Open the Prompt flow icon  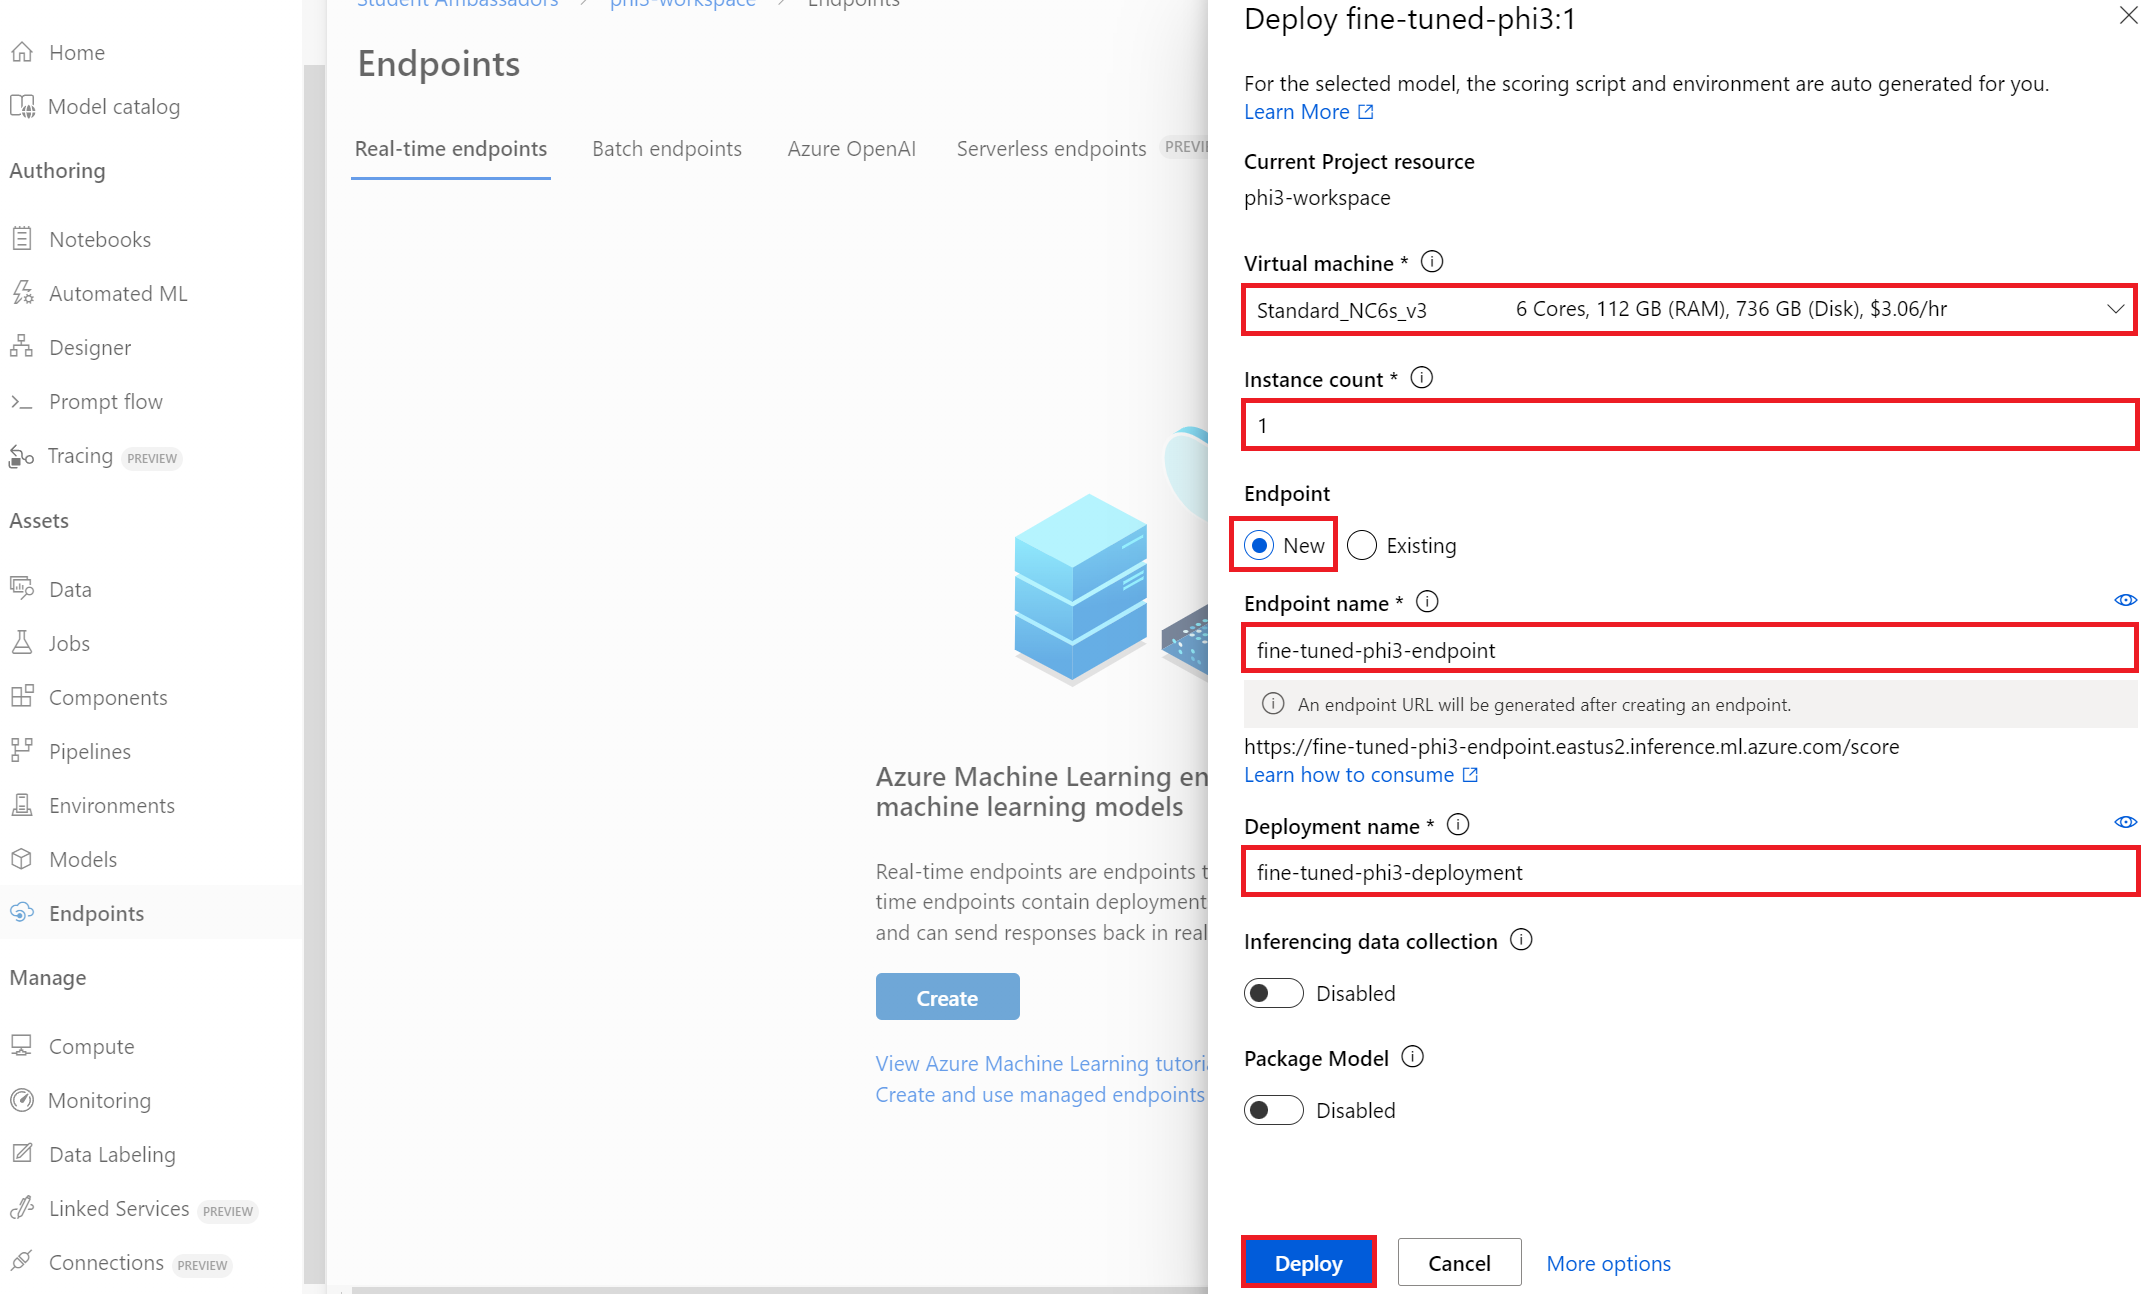(x=22, y=401)
